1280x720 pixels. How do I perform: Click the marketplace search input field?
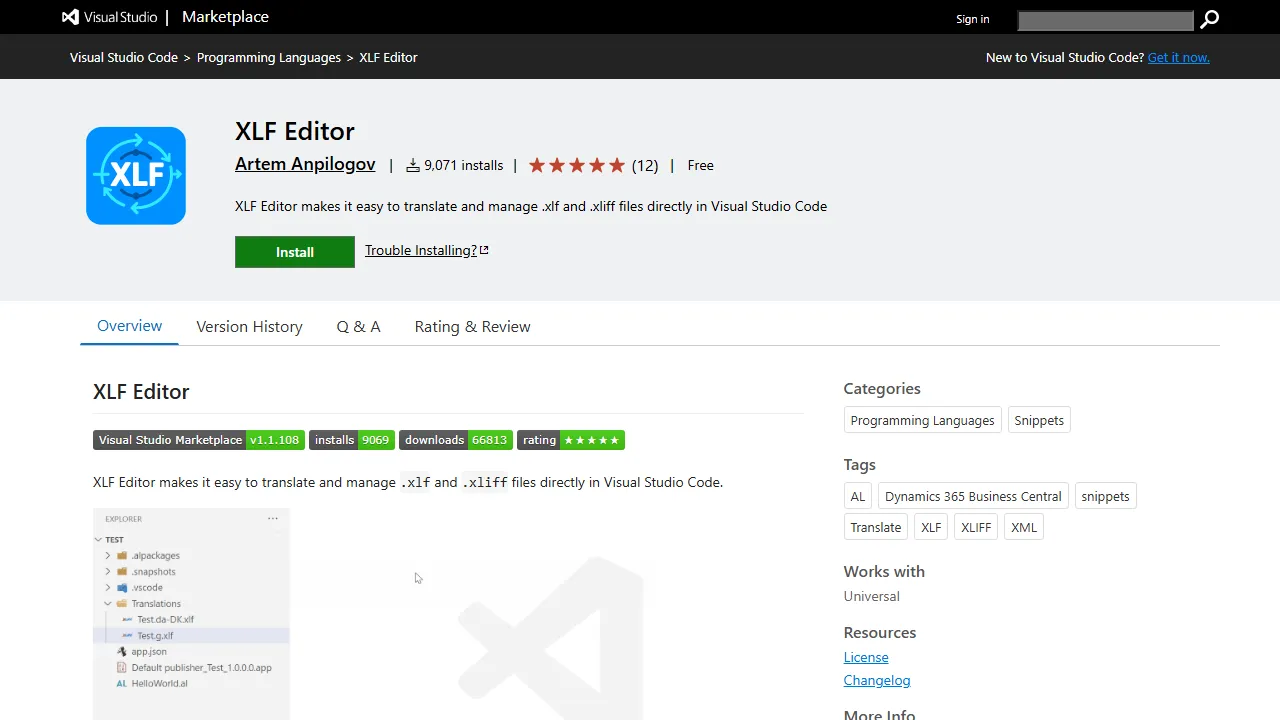point(1105,20)
